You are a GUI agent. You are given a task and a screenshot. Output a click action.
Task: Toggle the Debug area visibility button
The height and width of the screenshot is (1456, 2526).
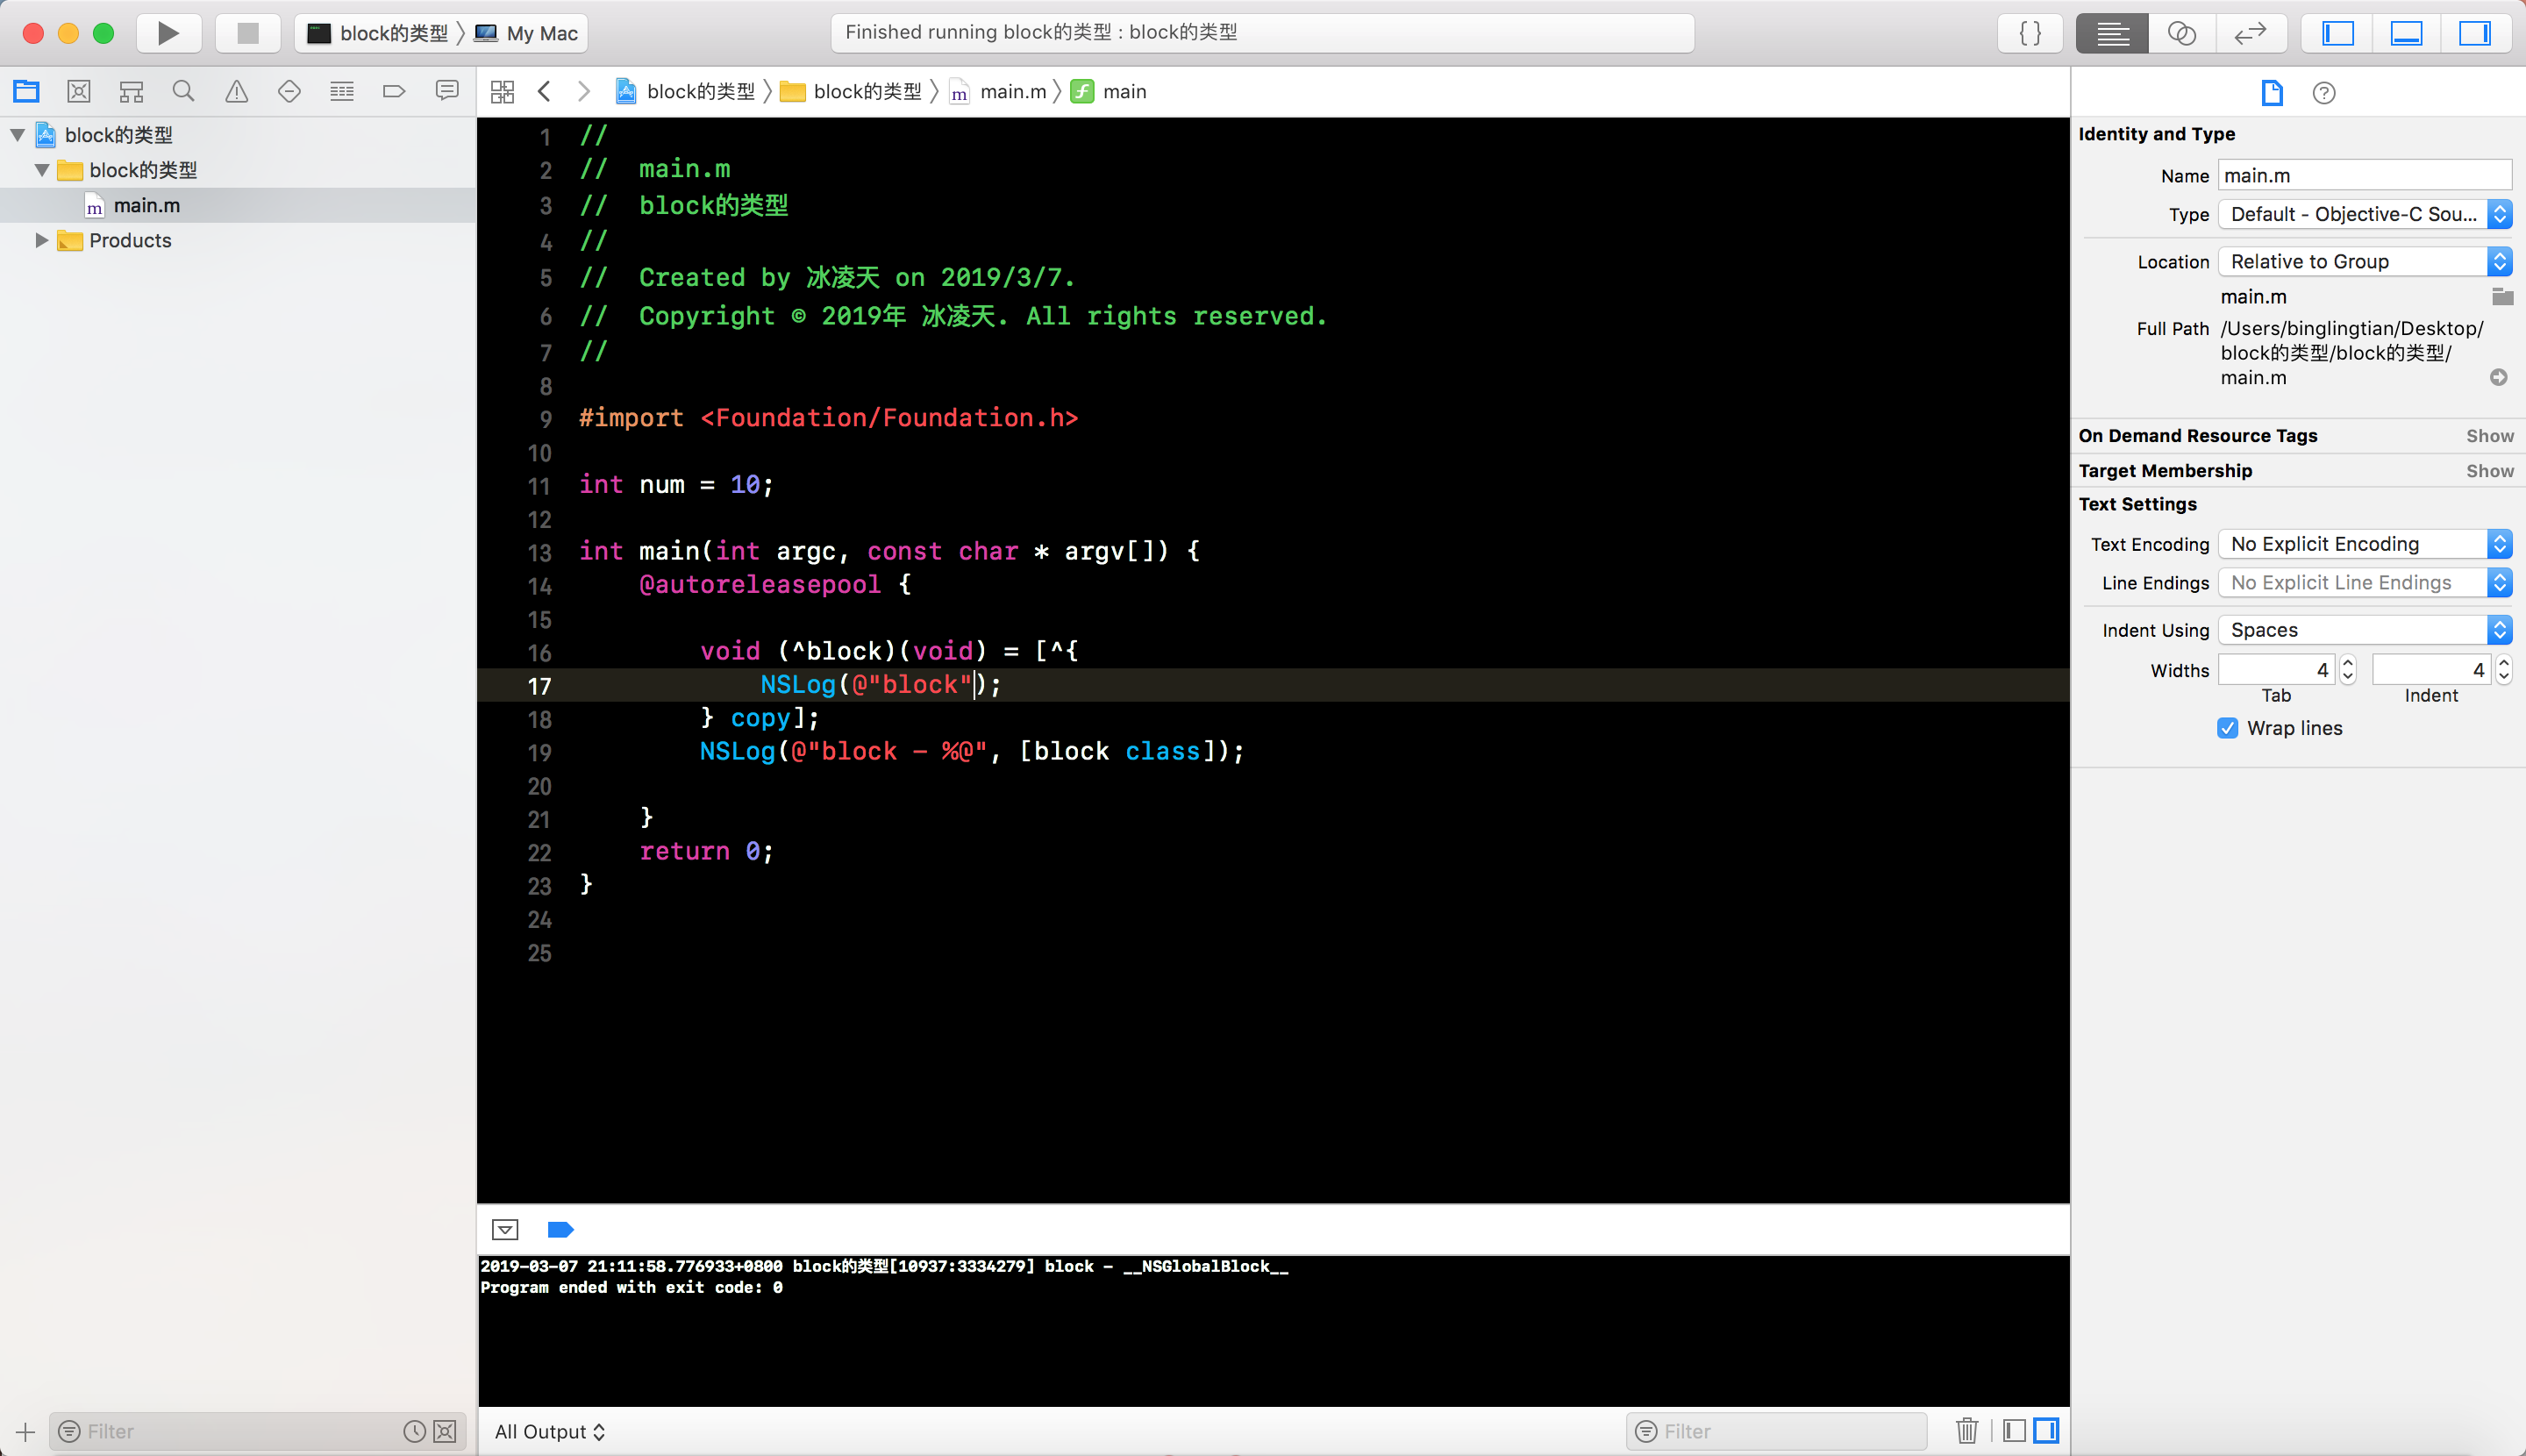pos(2406,33)
